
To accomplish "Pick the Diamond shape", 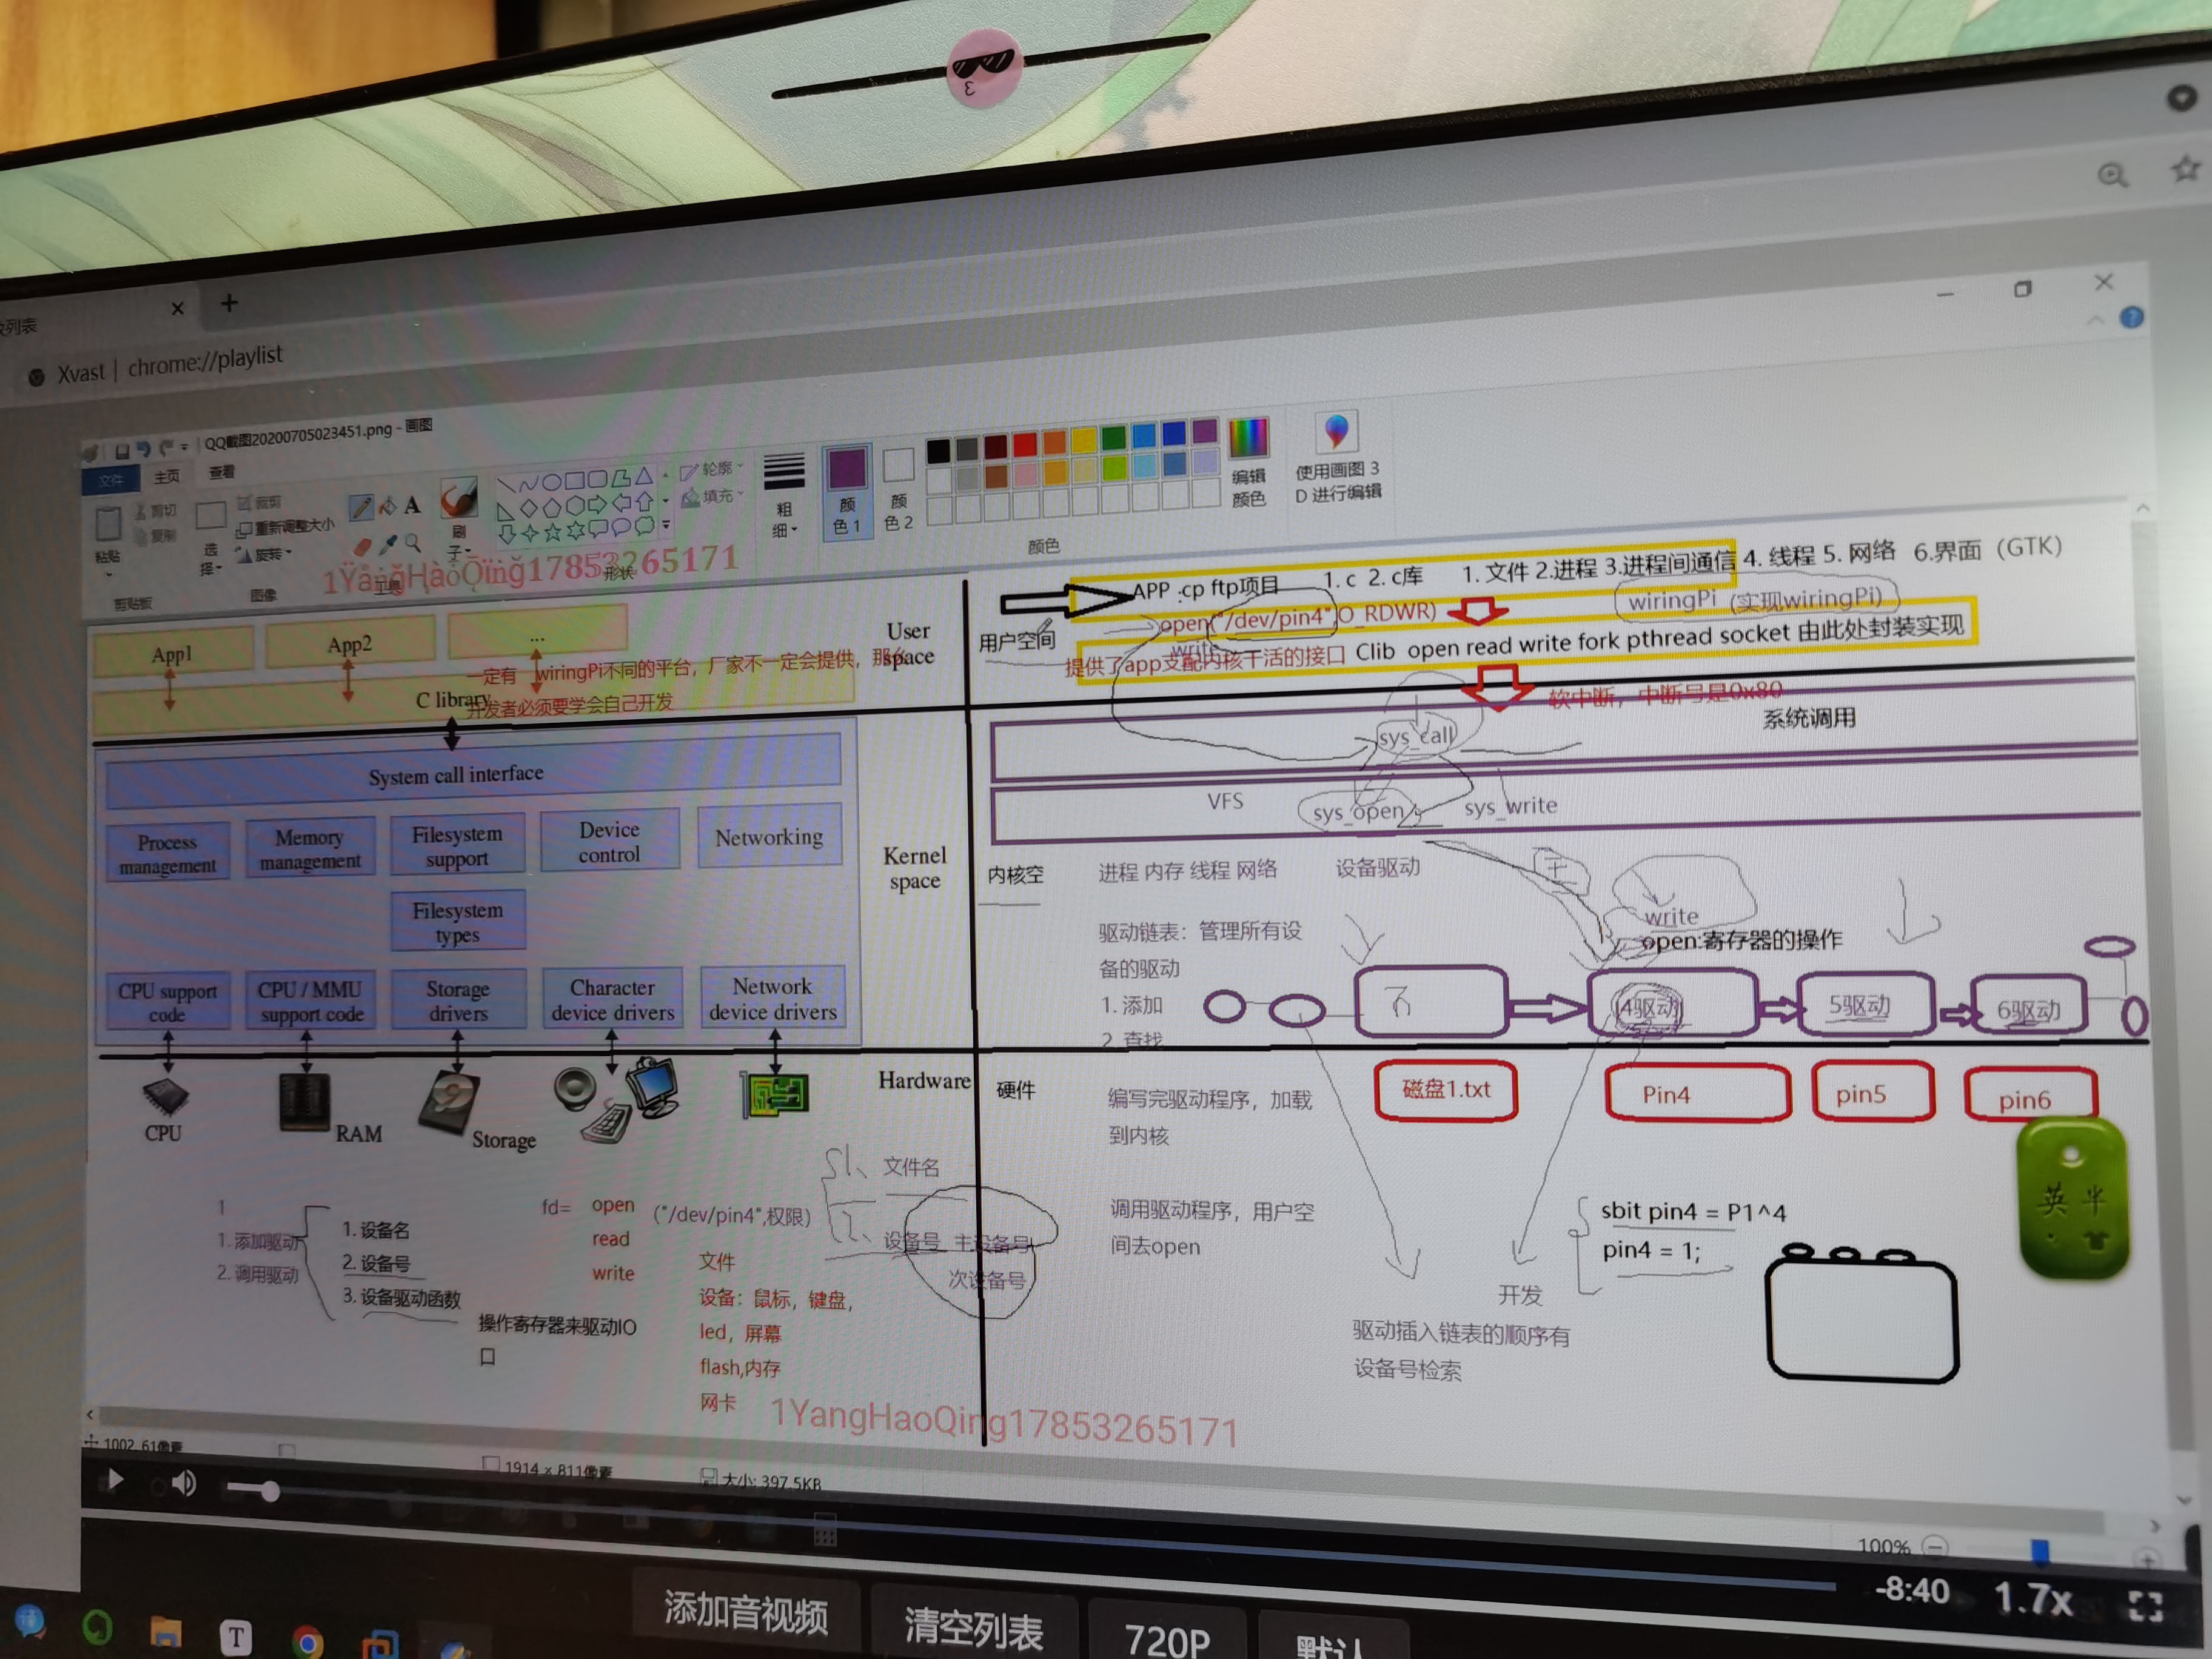I will pyautogui.click(x=529, y=508).
